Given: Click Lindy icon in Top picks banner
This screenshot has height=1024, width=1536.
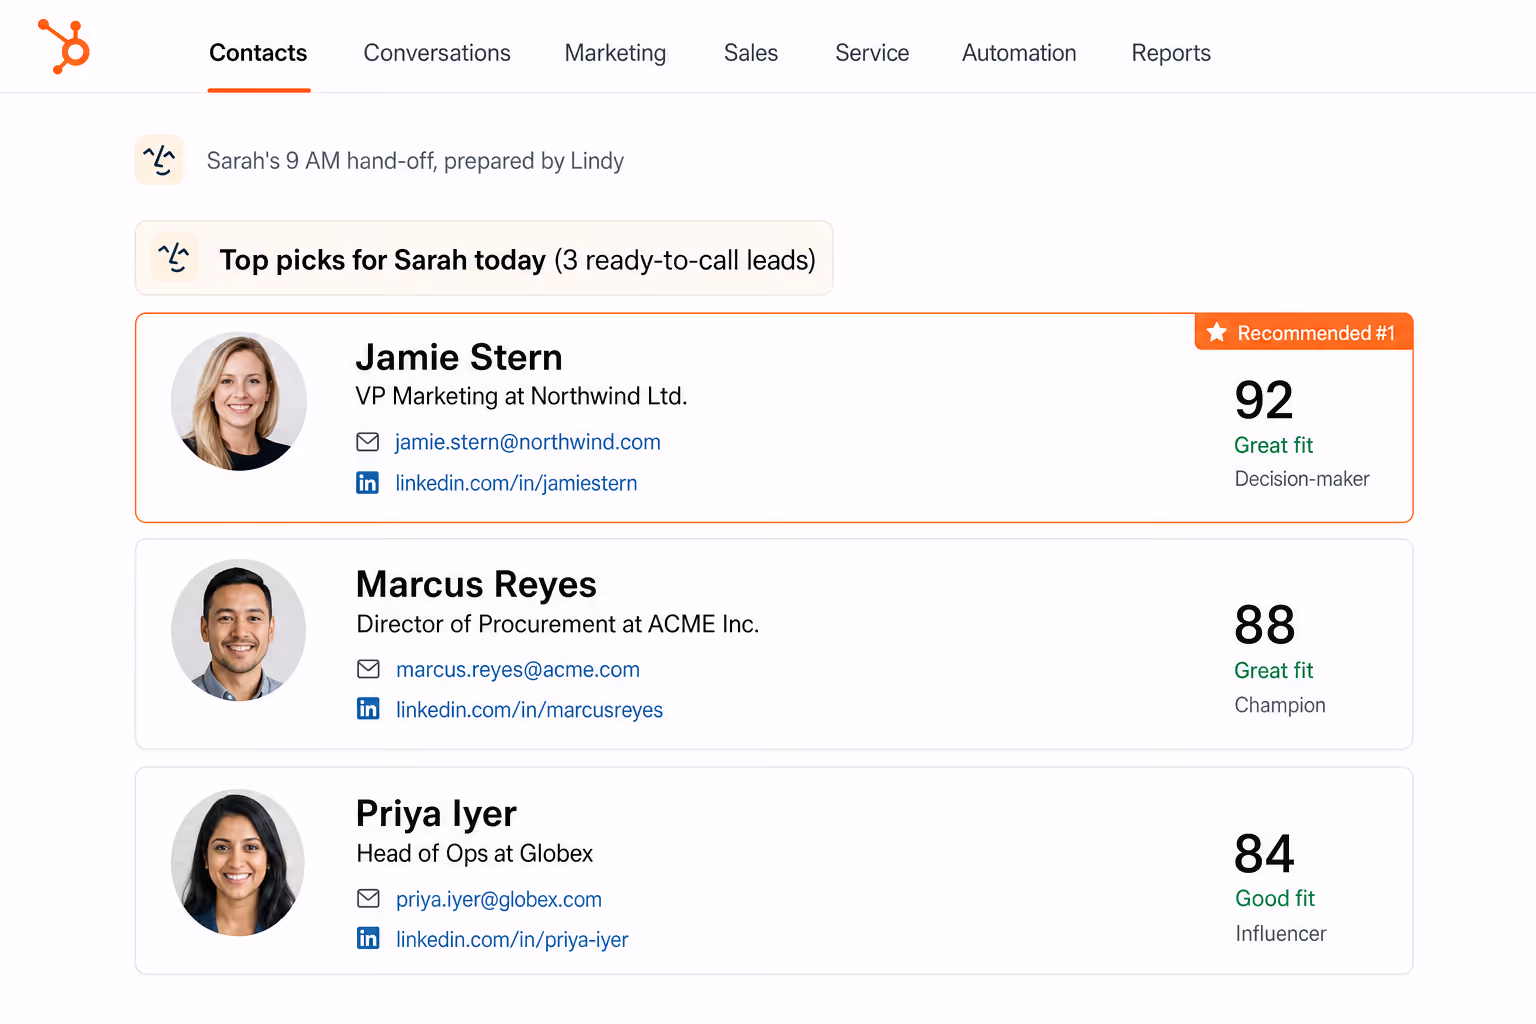Looking at the screenshot, I should (x=174, y=258).
